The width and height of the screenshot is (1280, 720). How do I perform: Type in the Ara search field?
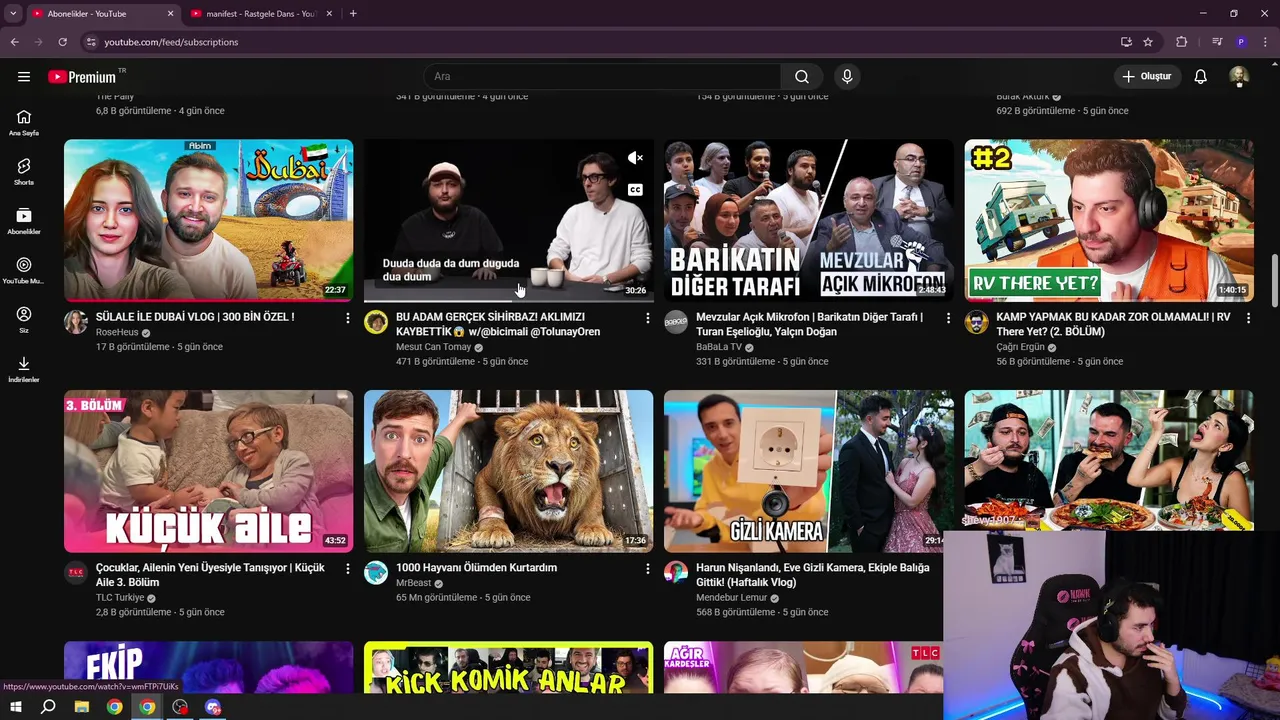point(602,77)
